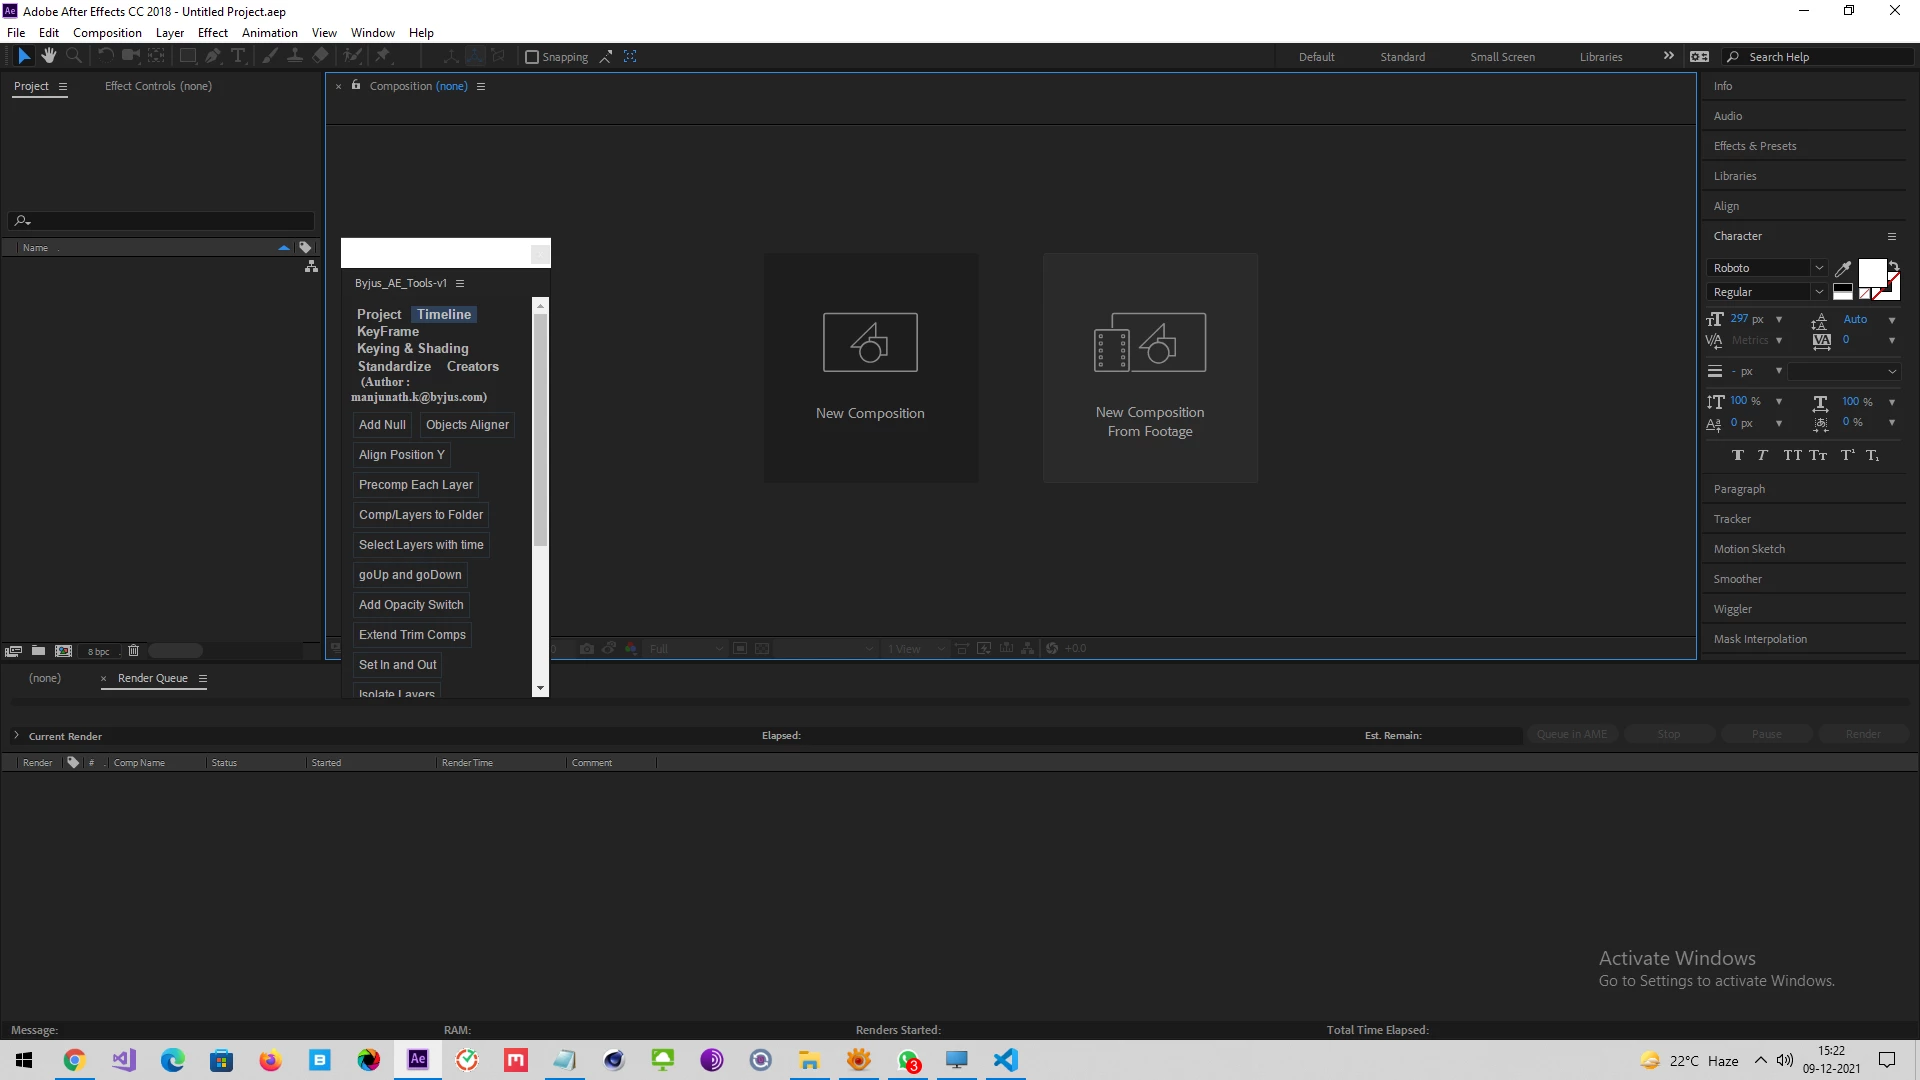The height and width of the screenshot is (1080, 1920).
Task: Open the Animation menu
Action: pos(269,32)
